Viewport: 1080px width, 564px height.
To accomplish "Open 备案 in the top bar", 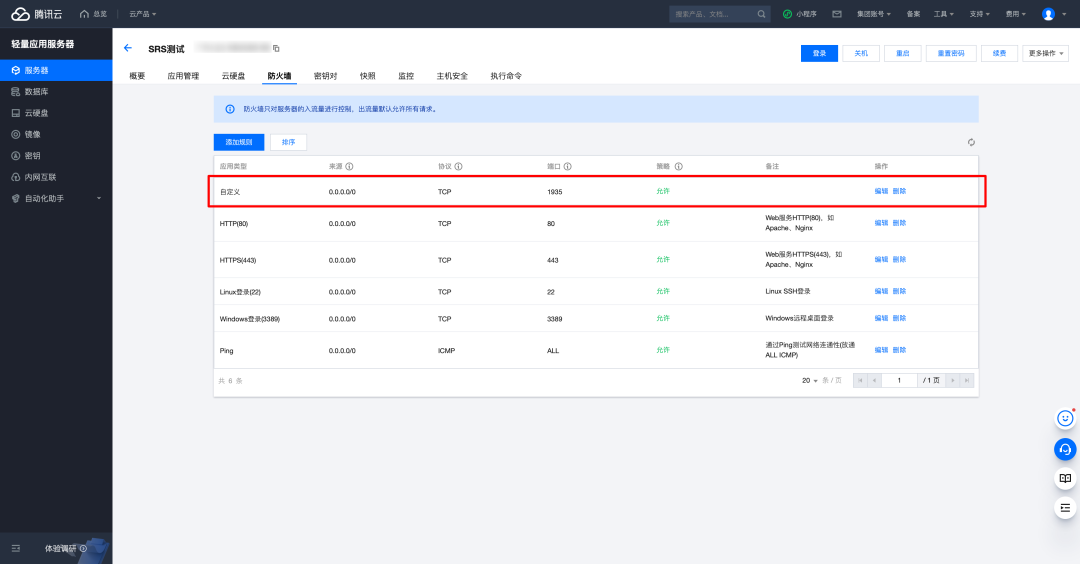I will point(913,14).
